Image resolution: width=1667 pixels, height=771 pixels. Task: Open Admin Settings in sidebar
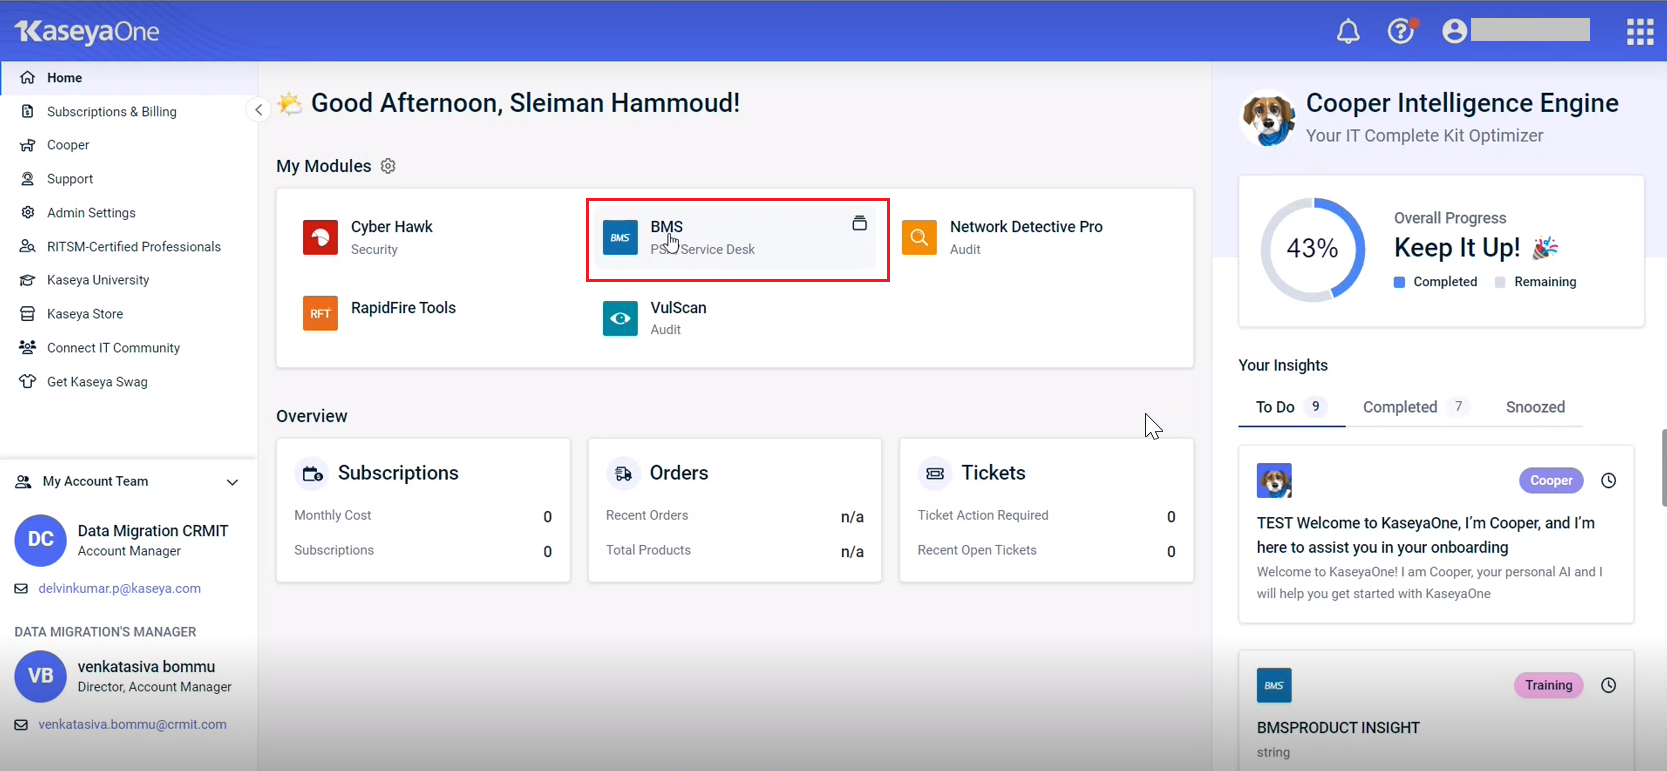(128, 213)
